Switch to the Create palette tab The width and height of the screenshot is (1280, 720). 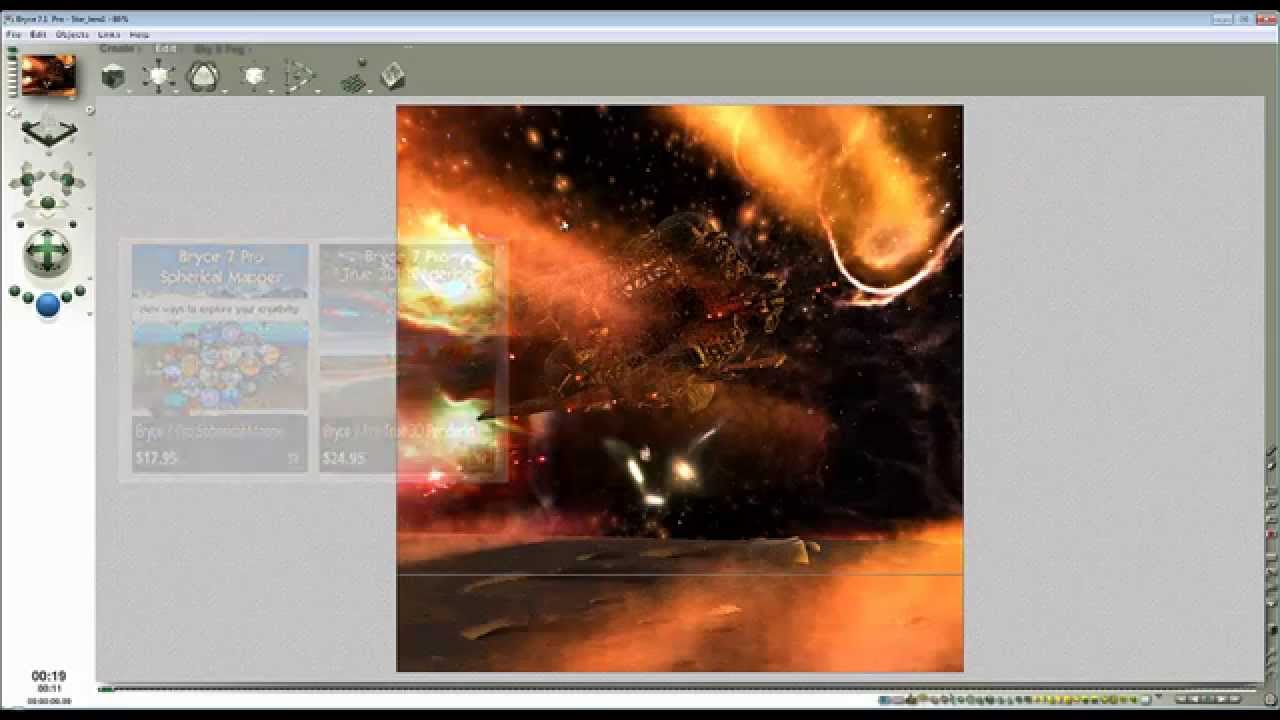119,48
